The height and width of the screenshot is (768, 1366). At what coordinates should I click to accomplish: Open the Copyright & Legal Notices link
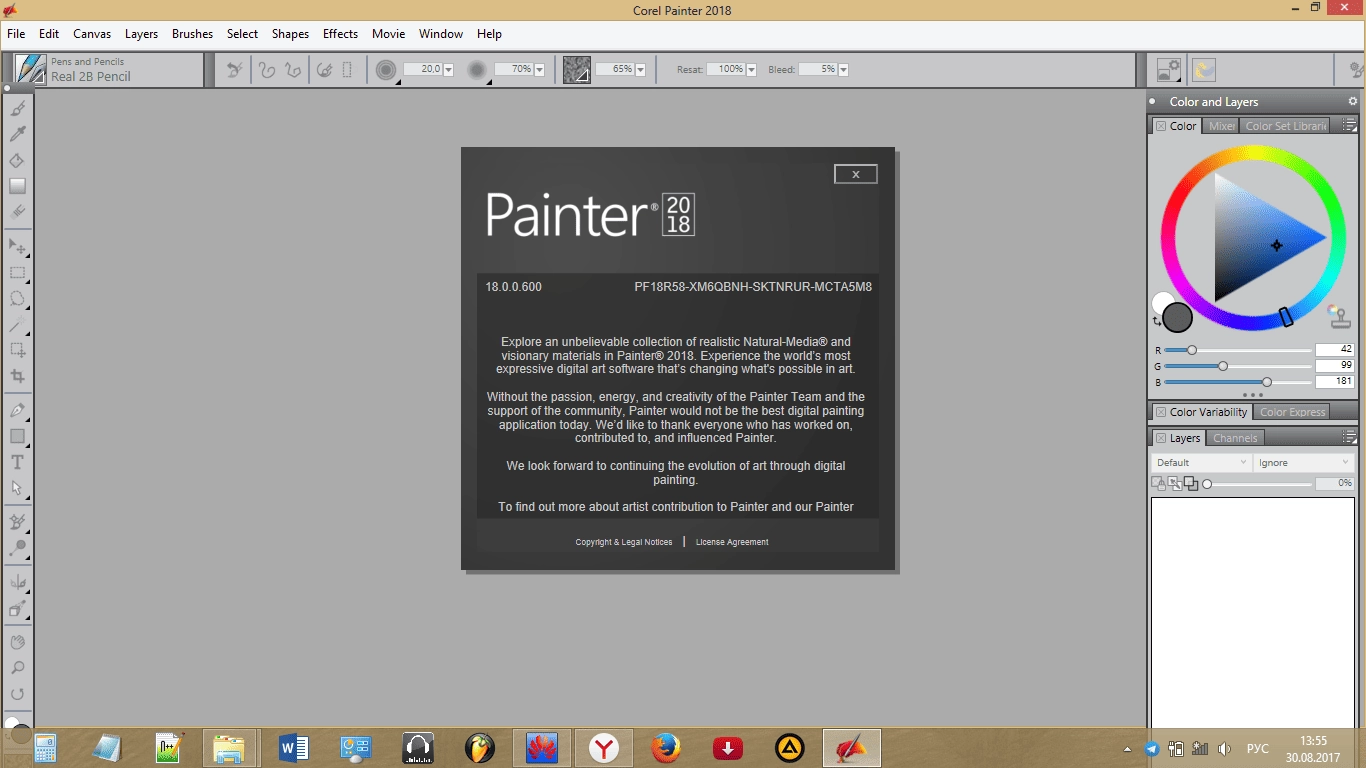[x=624, y=542]
